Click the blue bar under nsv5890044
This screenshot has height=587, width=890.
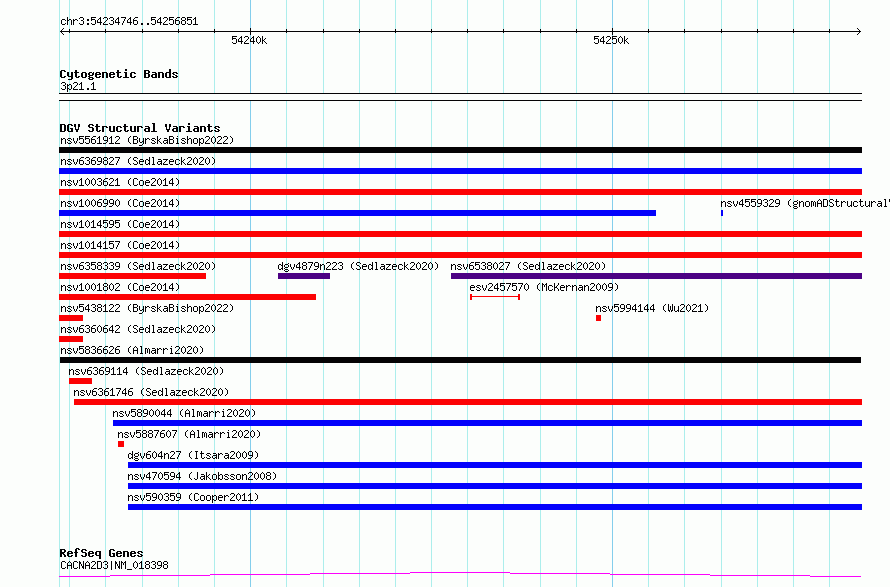click(x=487, y=423)
